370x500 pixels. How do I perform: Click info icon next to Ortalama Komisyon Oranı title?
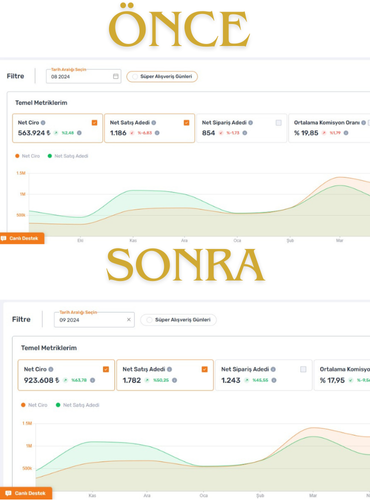pyautogui.click(x=363, y=123)
